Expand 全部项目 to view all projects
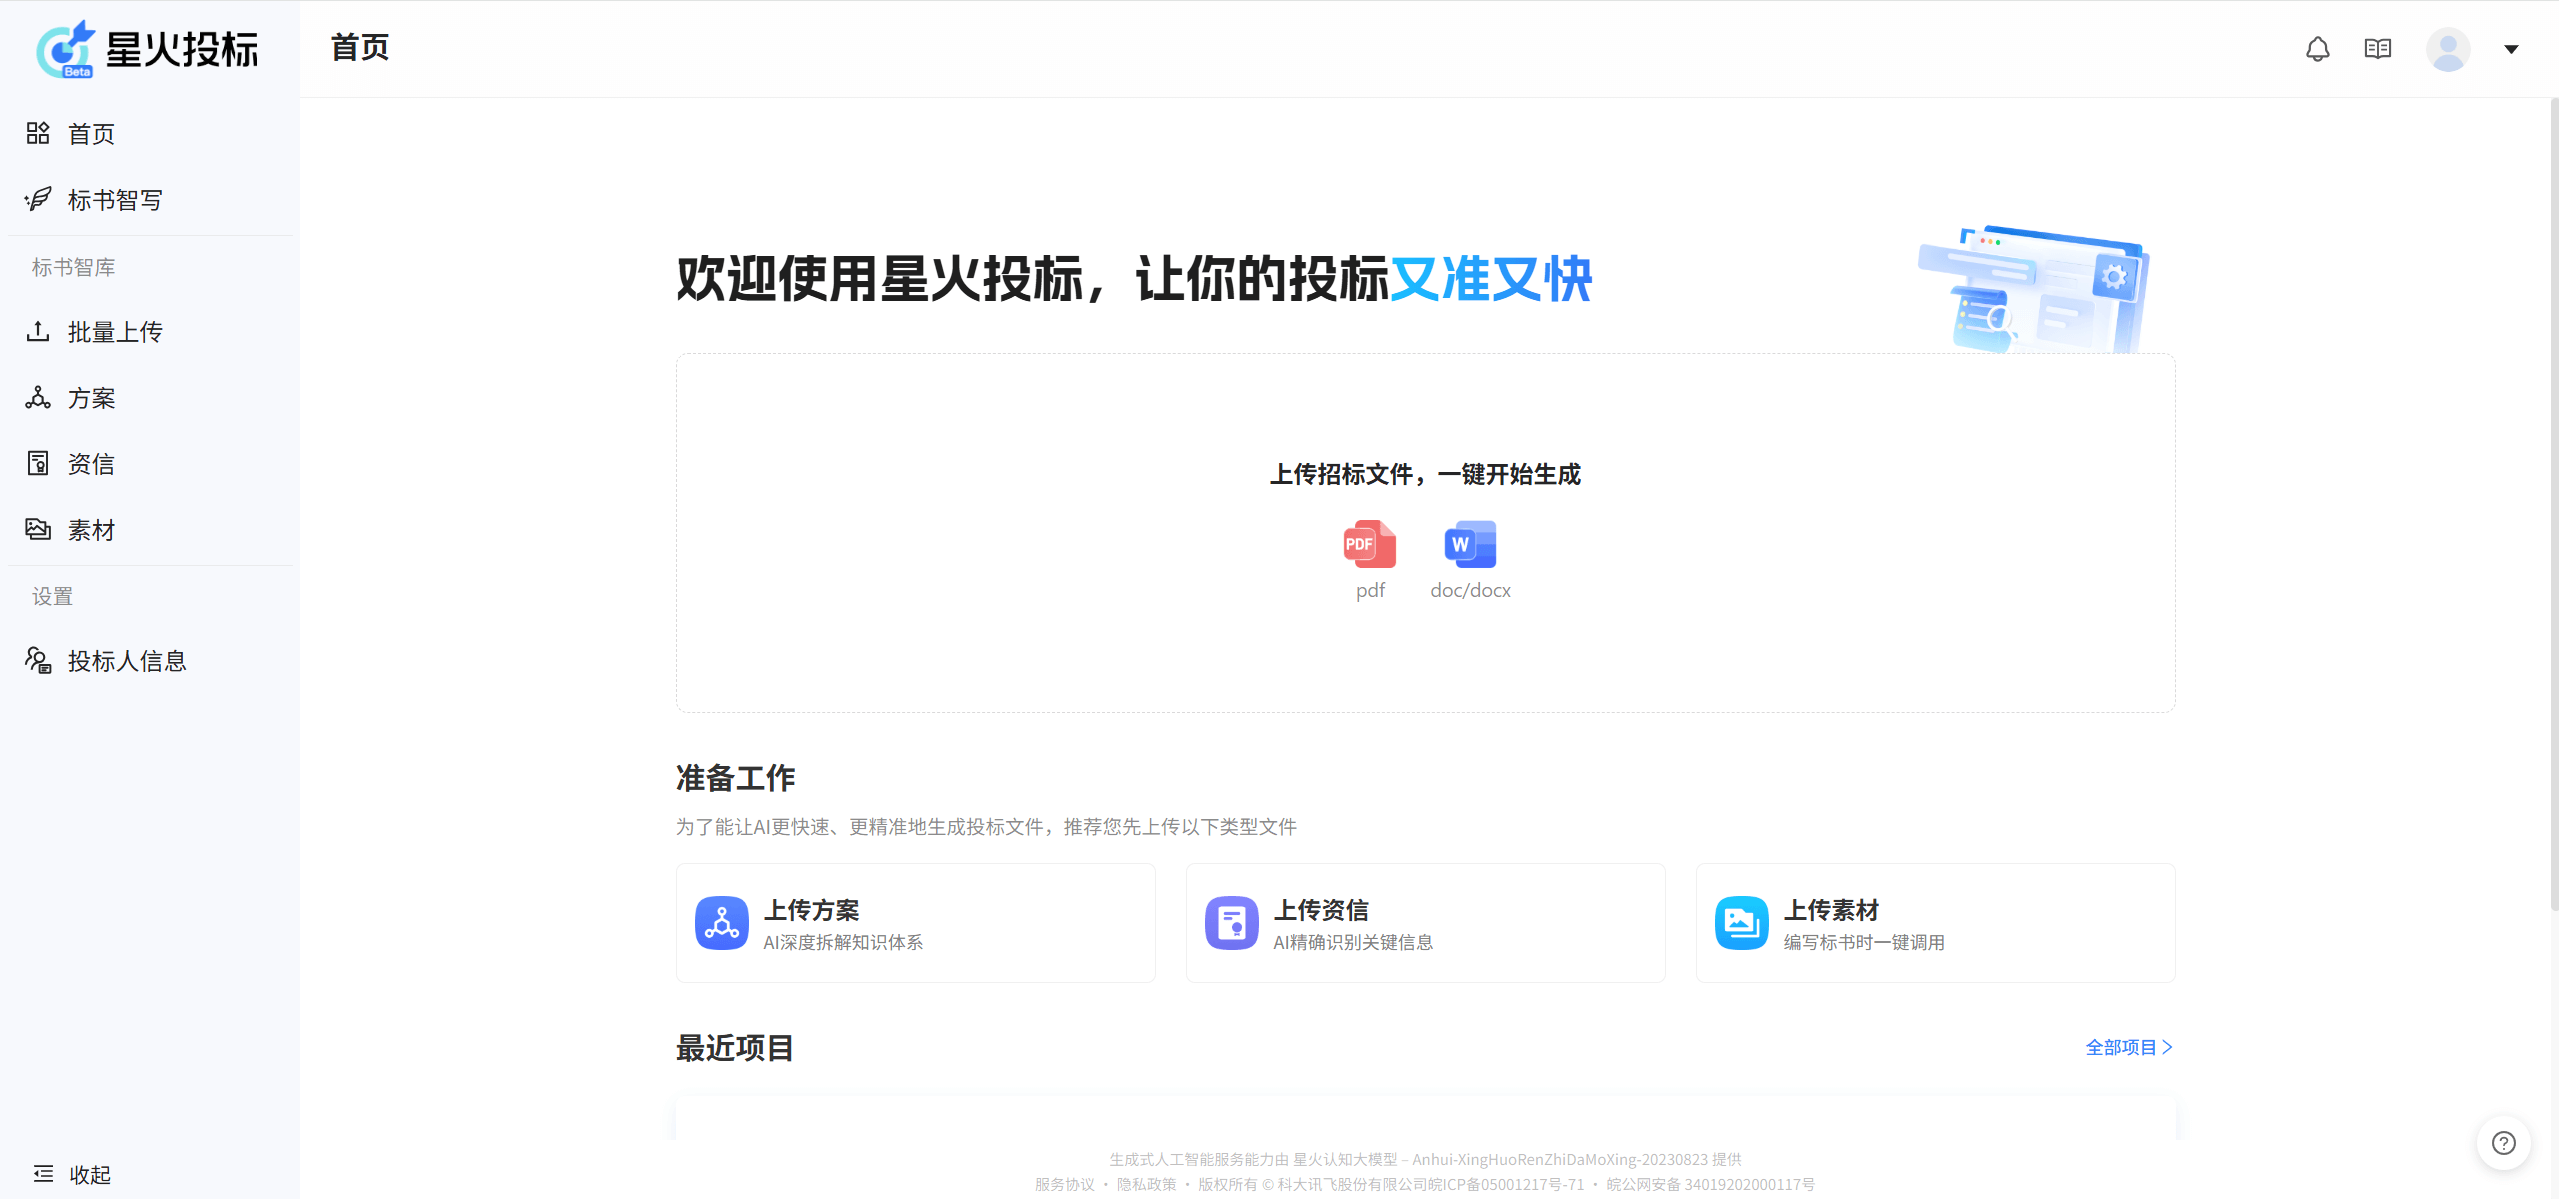The height and width of the screenshot is (1199, 2559). pyautogui.click(x=2129, y=1046)
